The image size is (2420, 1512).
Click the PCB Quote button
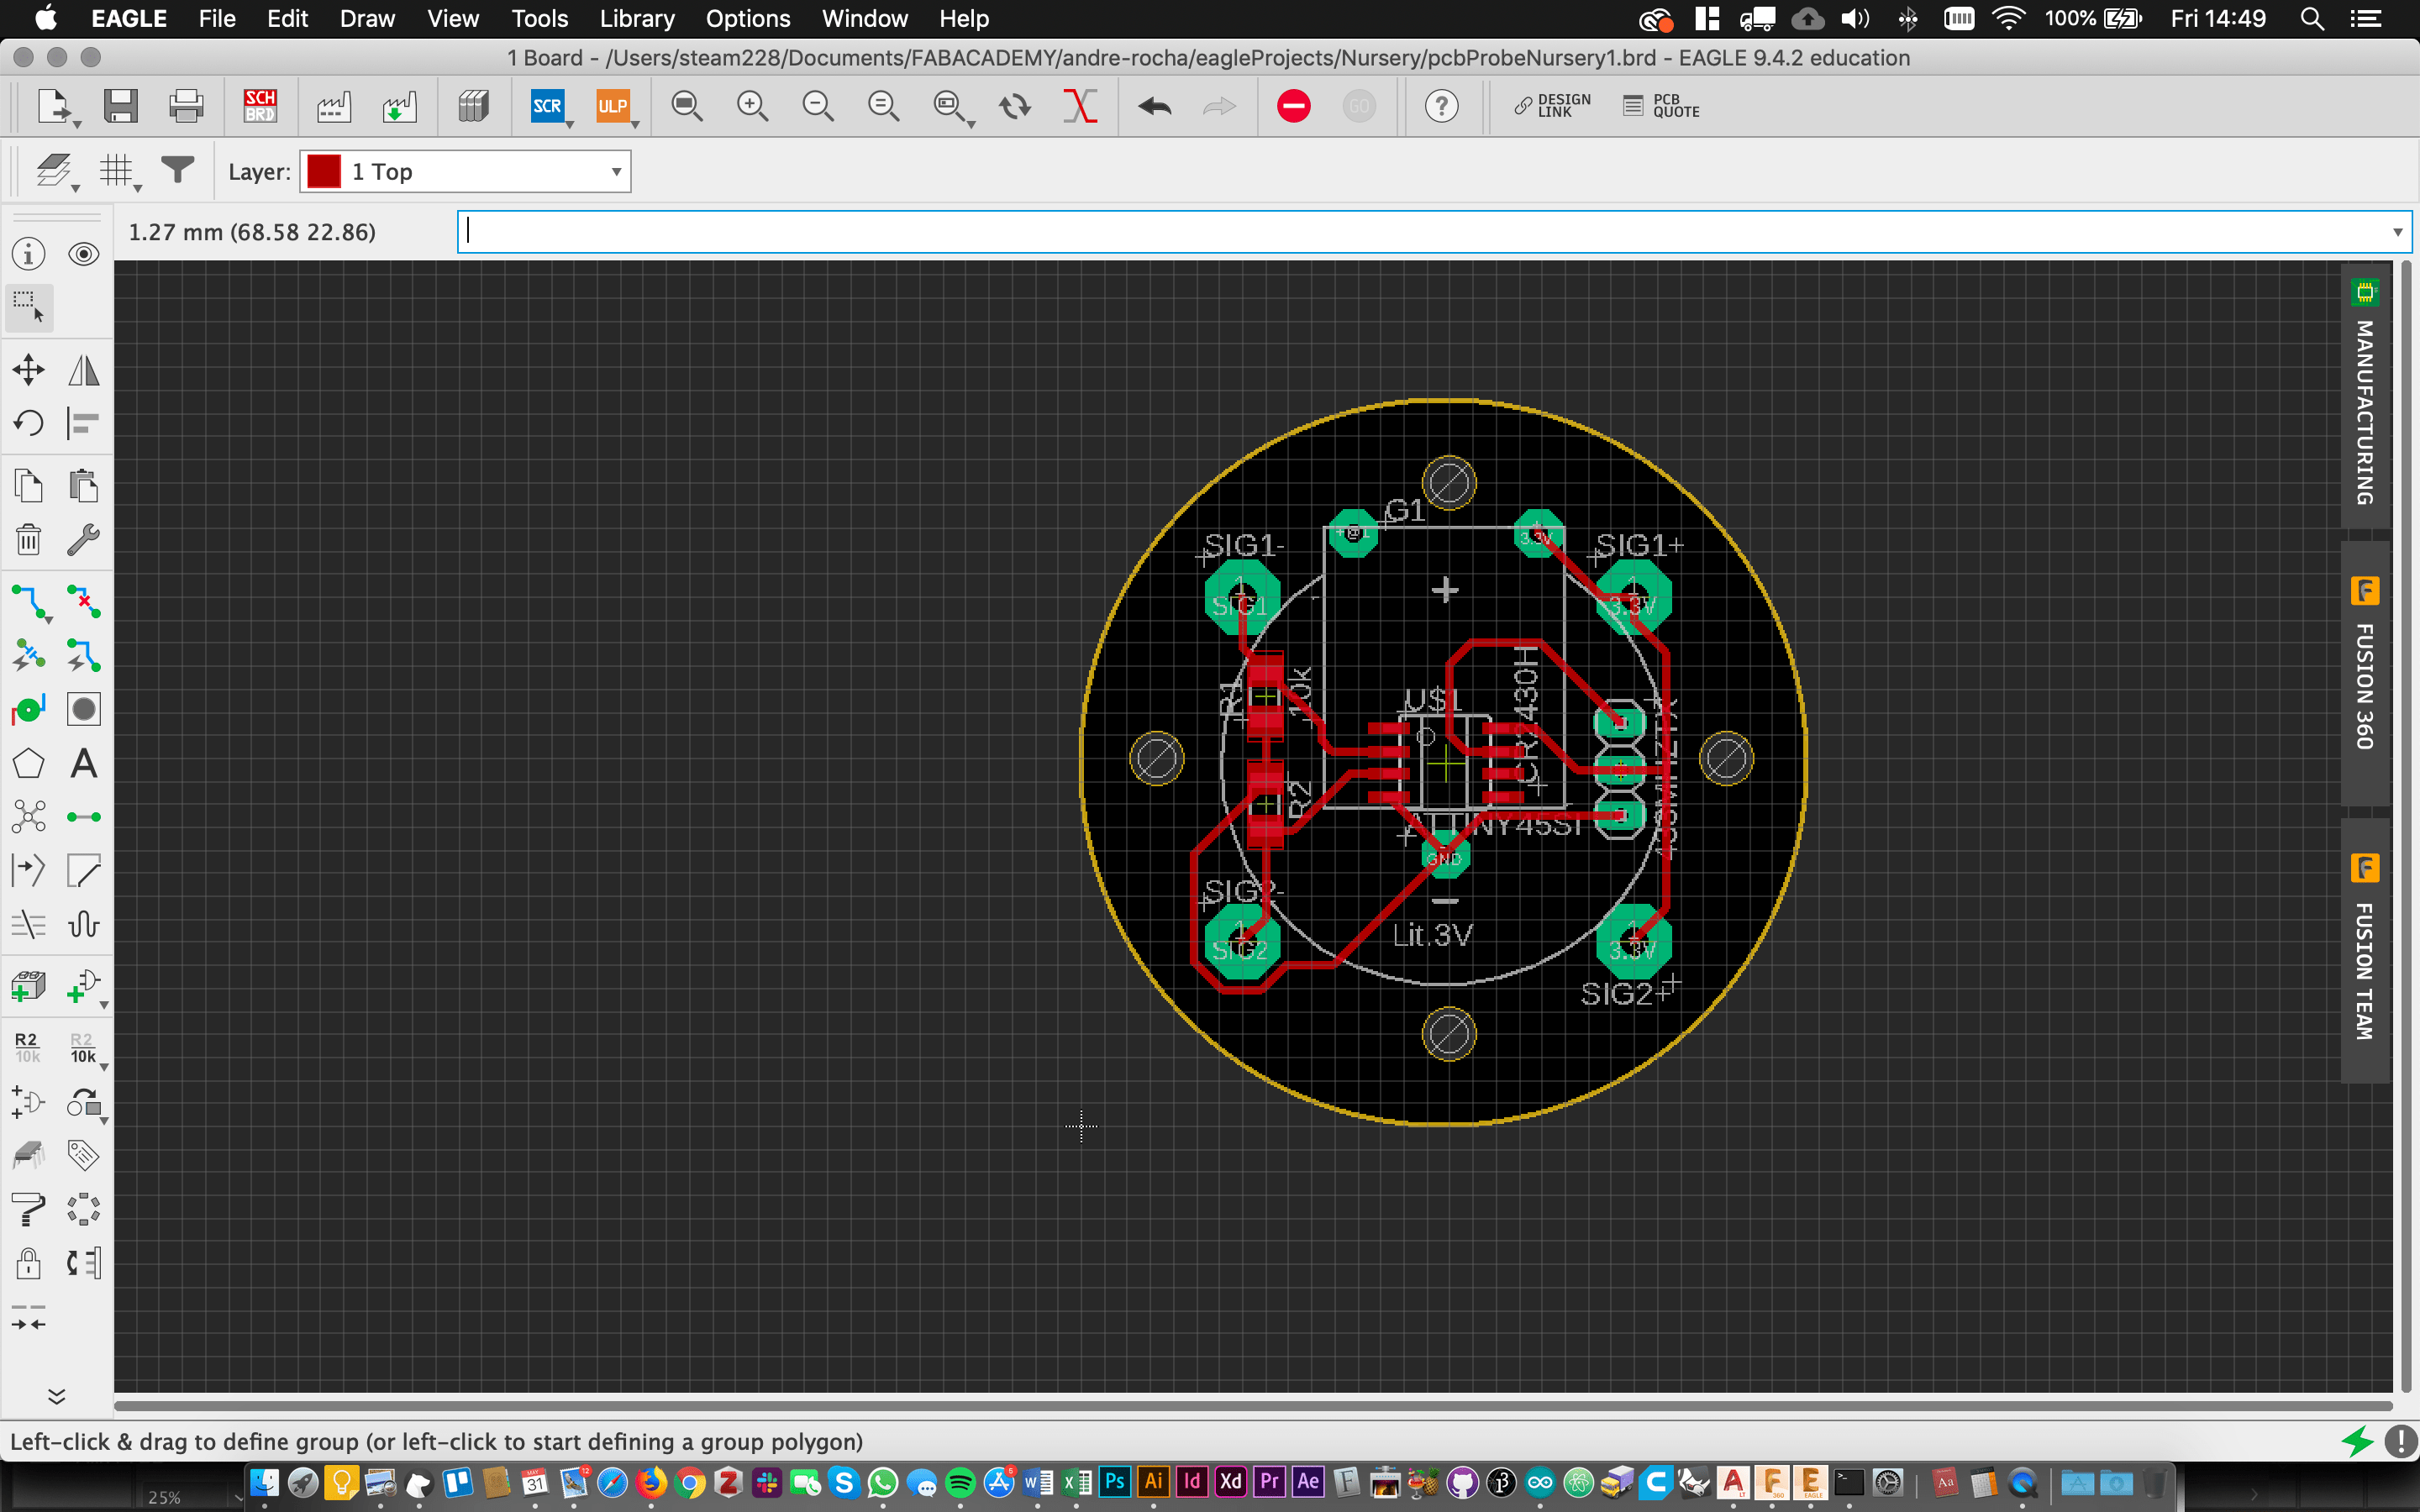[x=1661, y=106]
